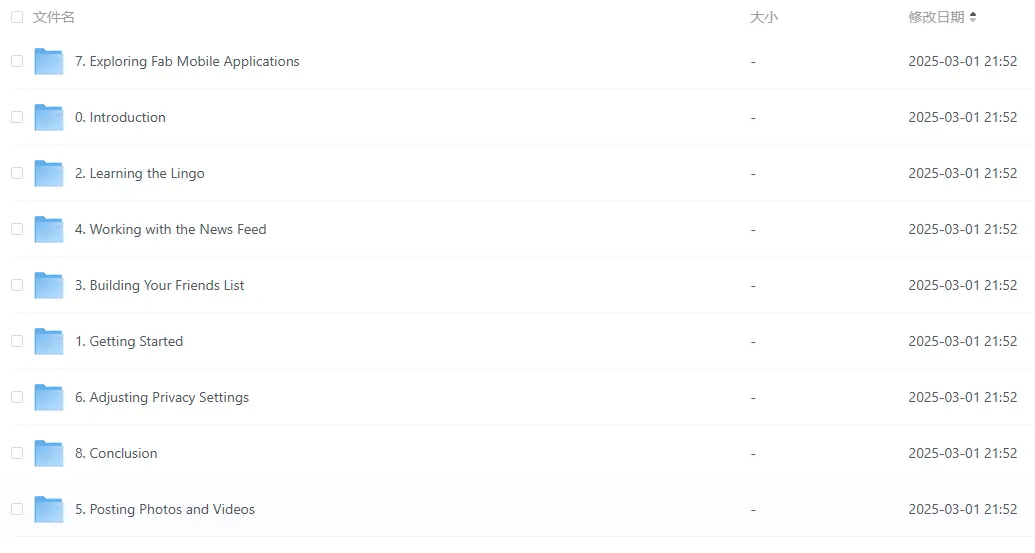The height and width of the screenshot is (553, 1035).
Task: Toggle the select-all checkbox in the header
Action: click(x=17, y=17)
